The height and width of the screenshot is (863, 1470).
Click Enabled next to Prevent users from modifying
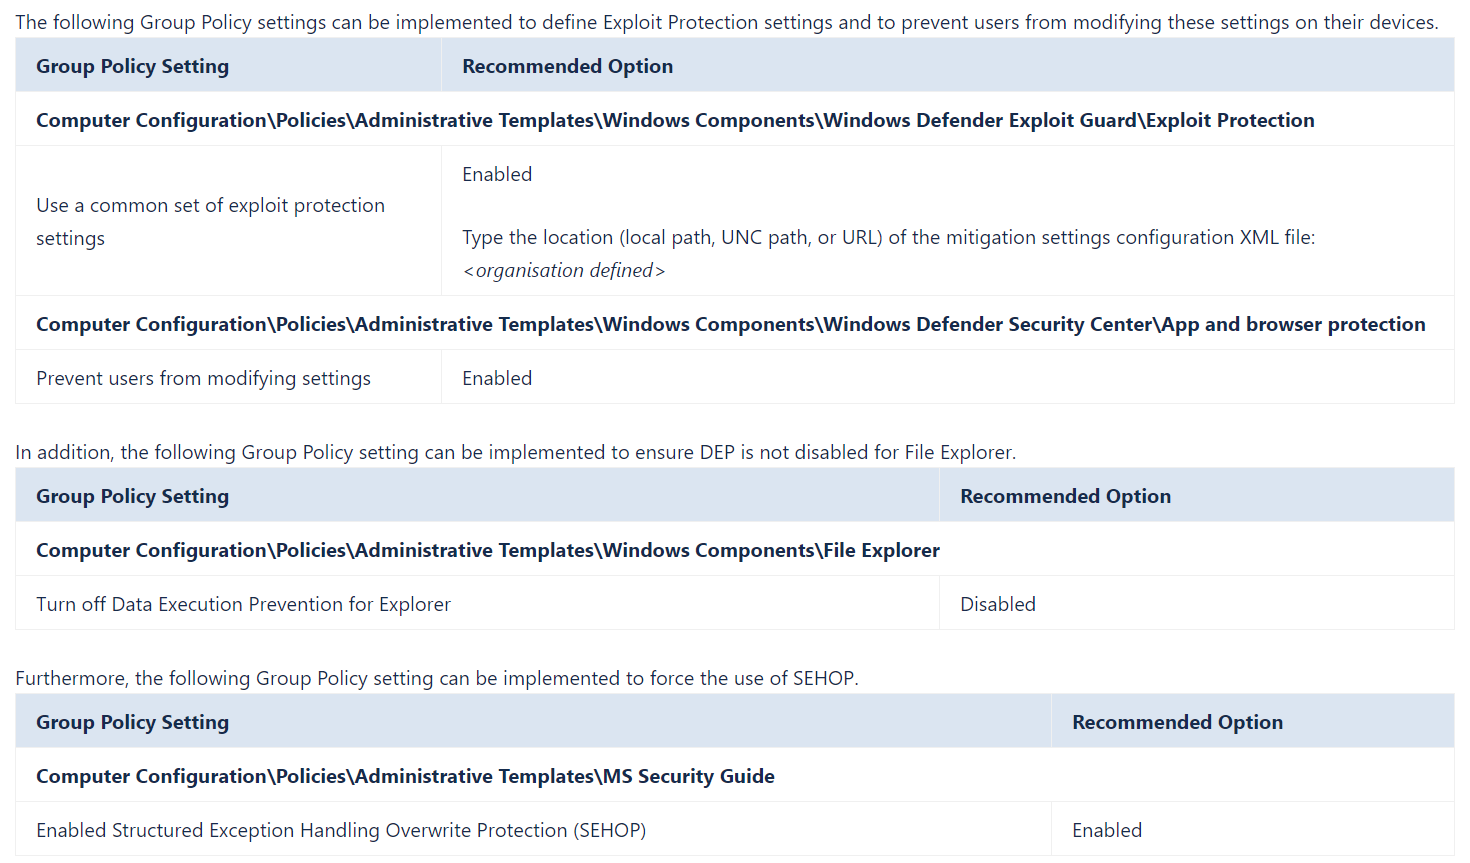pyautogui.click(x=497, y=378)
